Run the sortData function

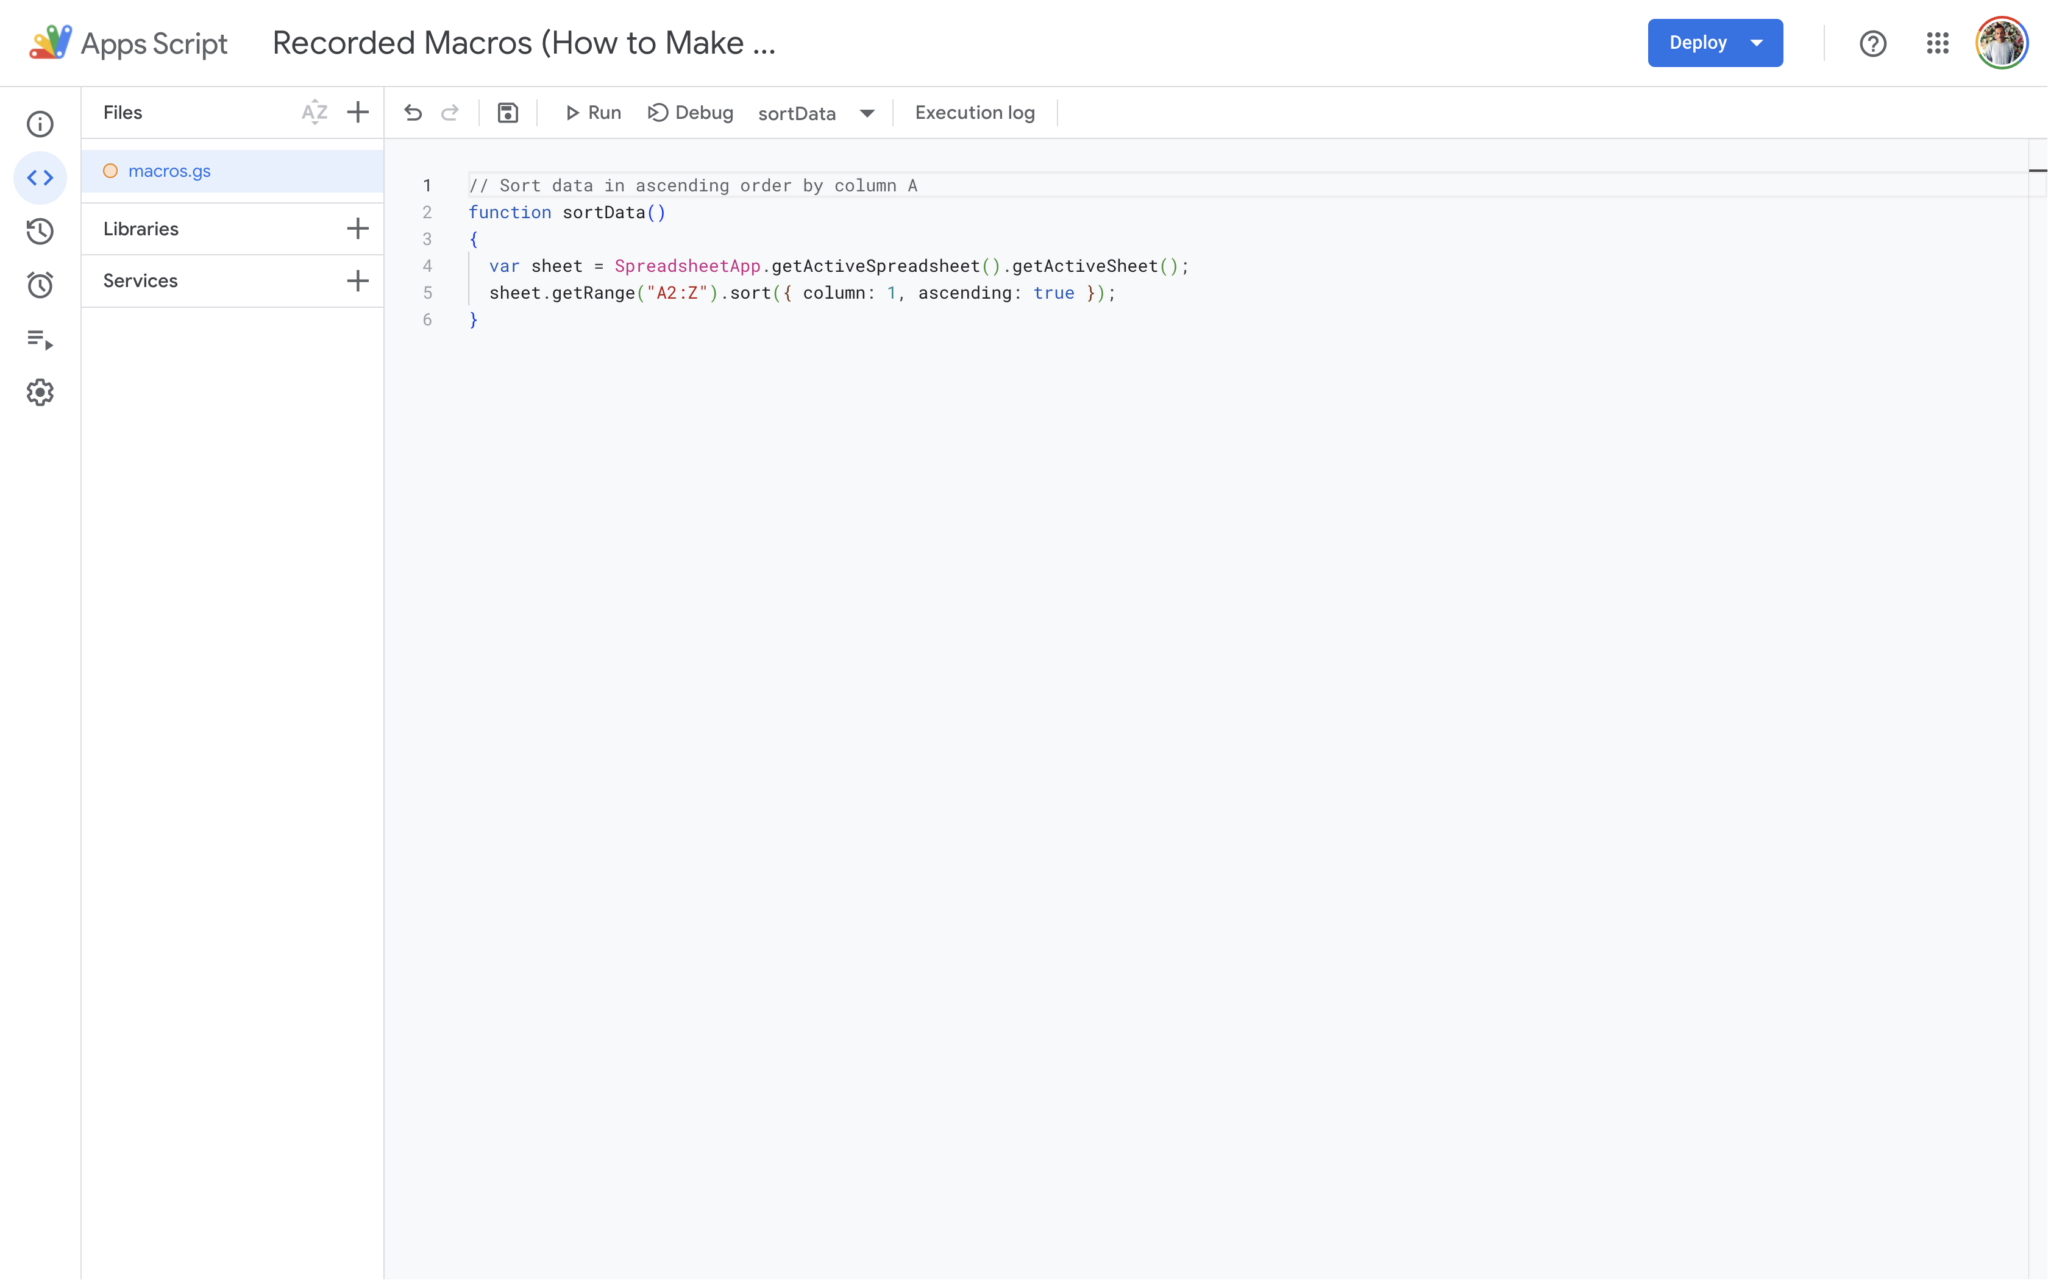click(593, 113)
